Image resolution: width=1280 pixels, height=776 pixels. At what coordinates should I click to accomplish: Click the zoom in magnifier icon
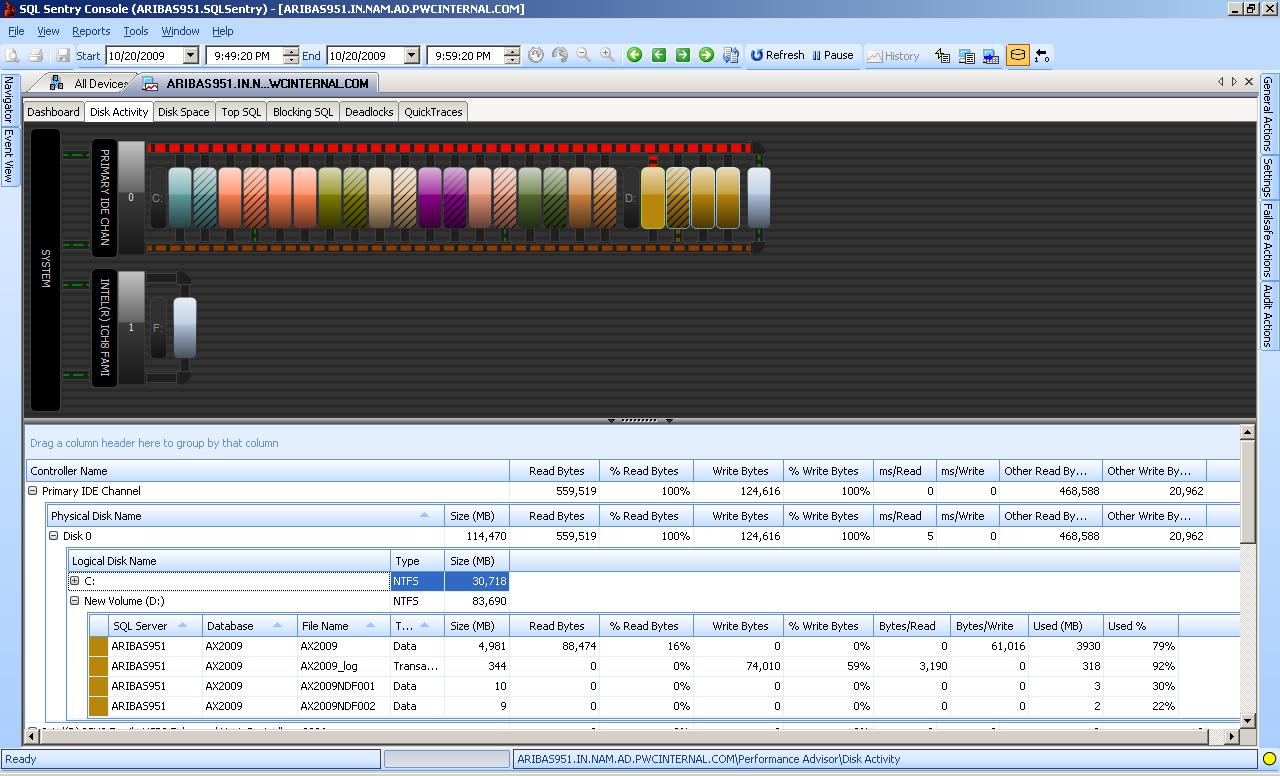click(x=607, y=55)
